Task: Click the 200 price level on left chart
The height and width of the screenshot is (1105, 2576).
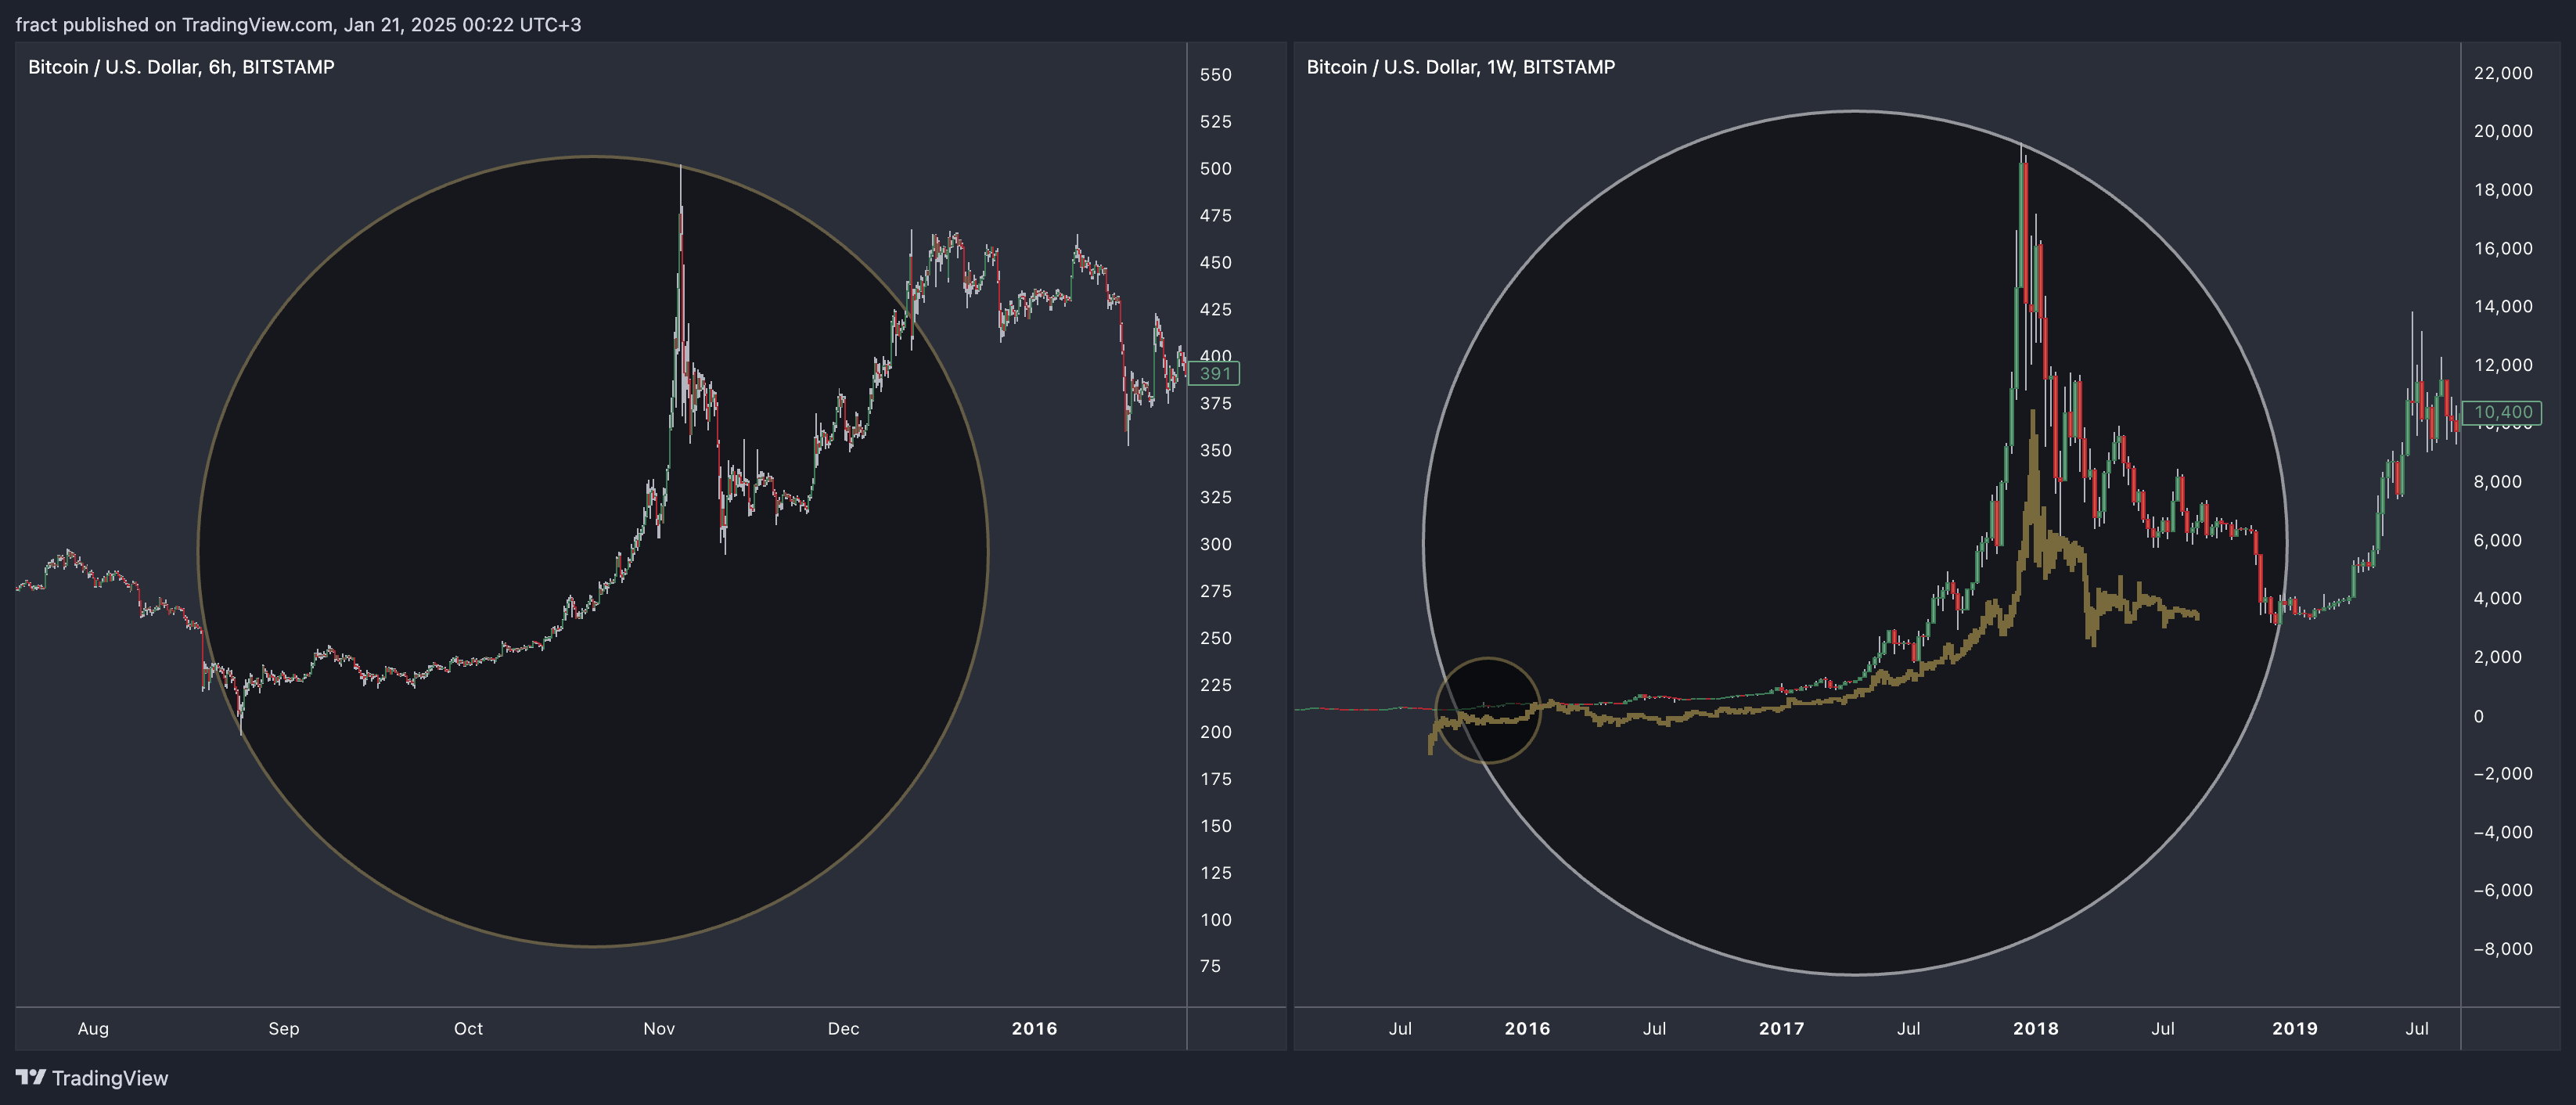Action: coord(1215,732)
